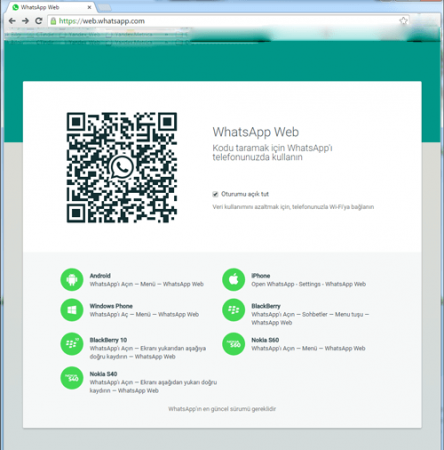Click the 'Android' platform title
This screenshot has width=444, height=450.
[x=100, y=276]
